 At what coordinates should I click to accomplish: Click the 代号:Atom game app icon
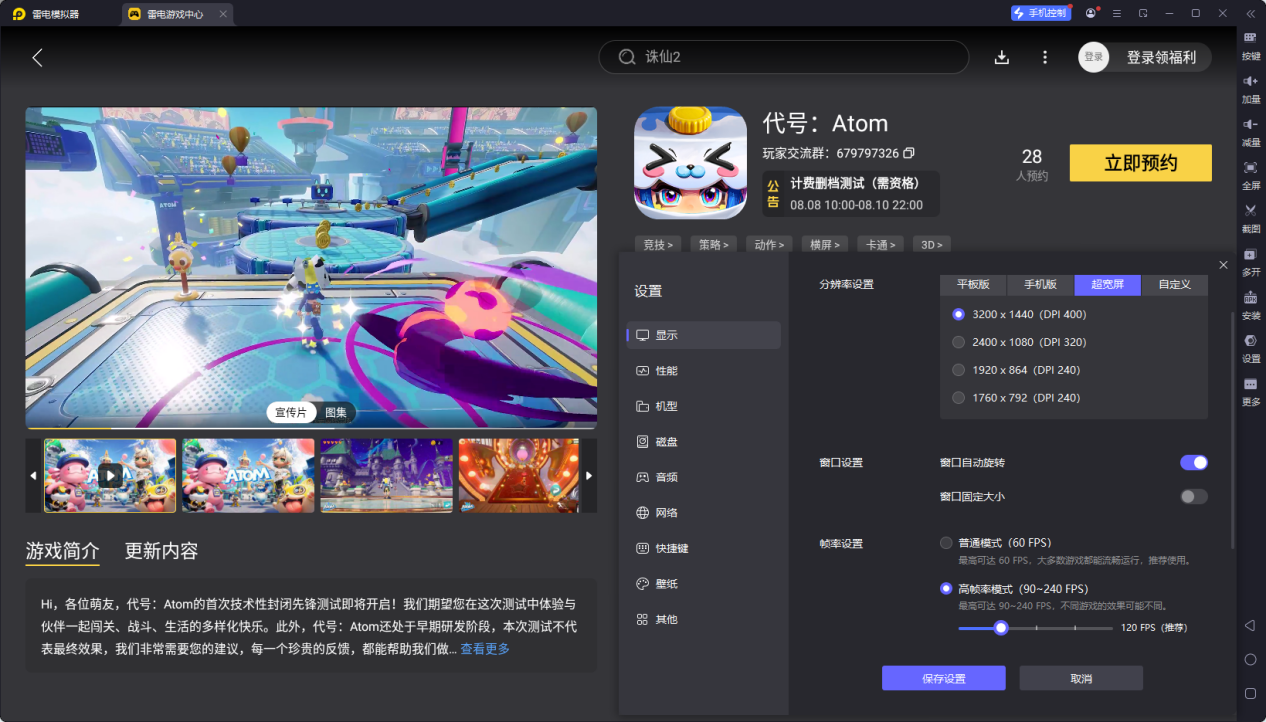tap(690, 163)
